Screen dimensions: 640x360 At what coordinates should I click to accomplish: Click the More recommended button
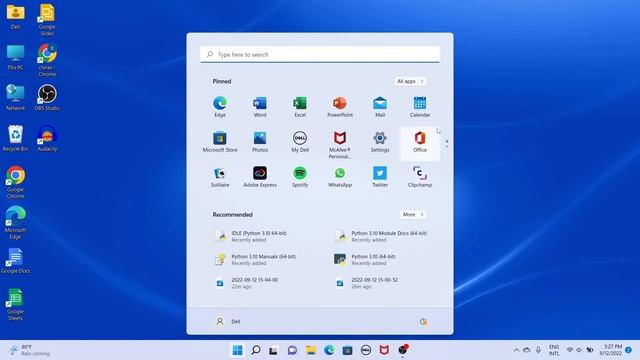click(413, 214)
